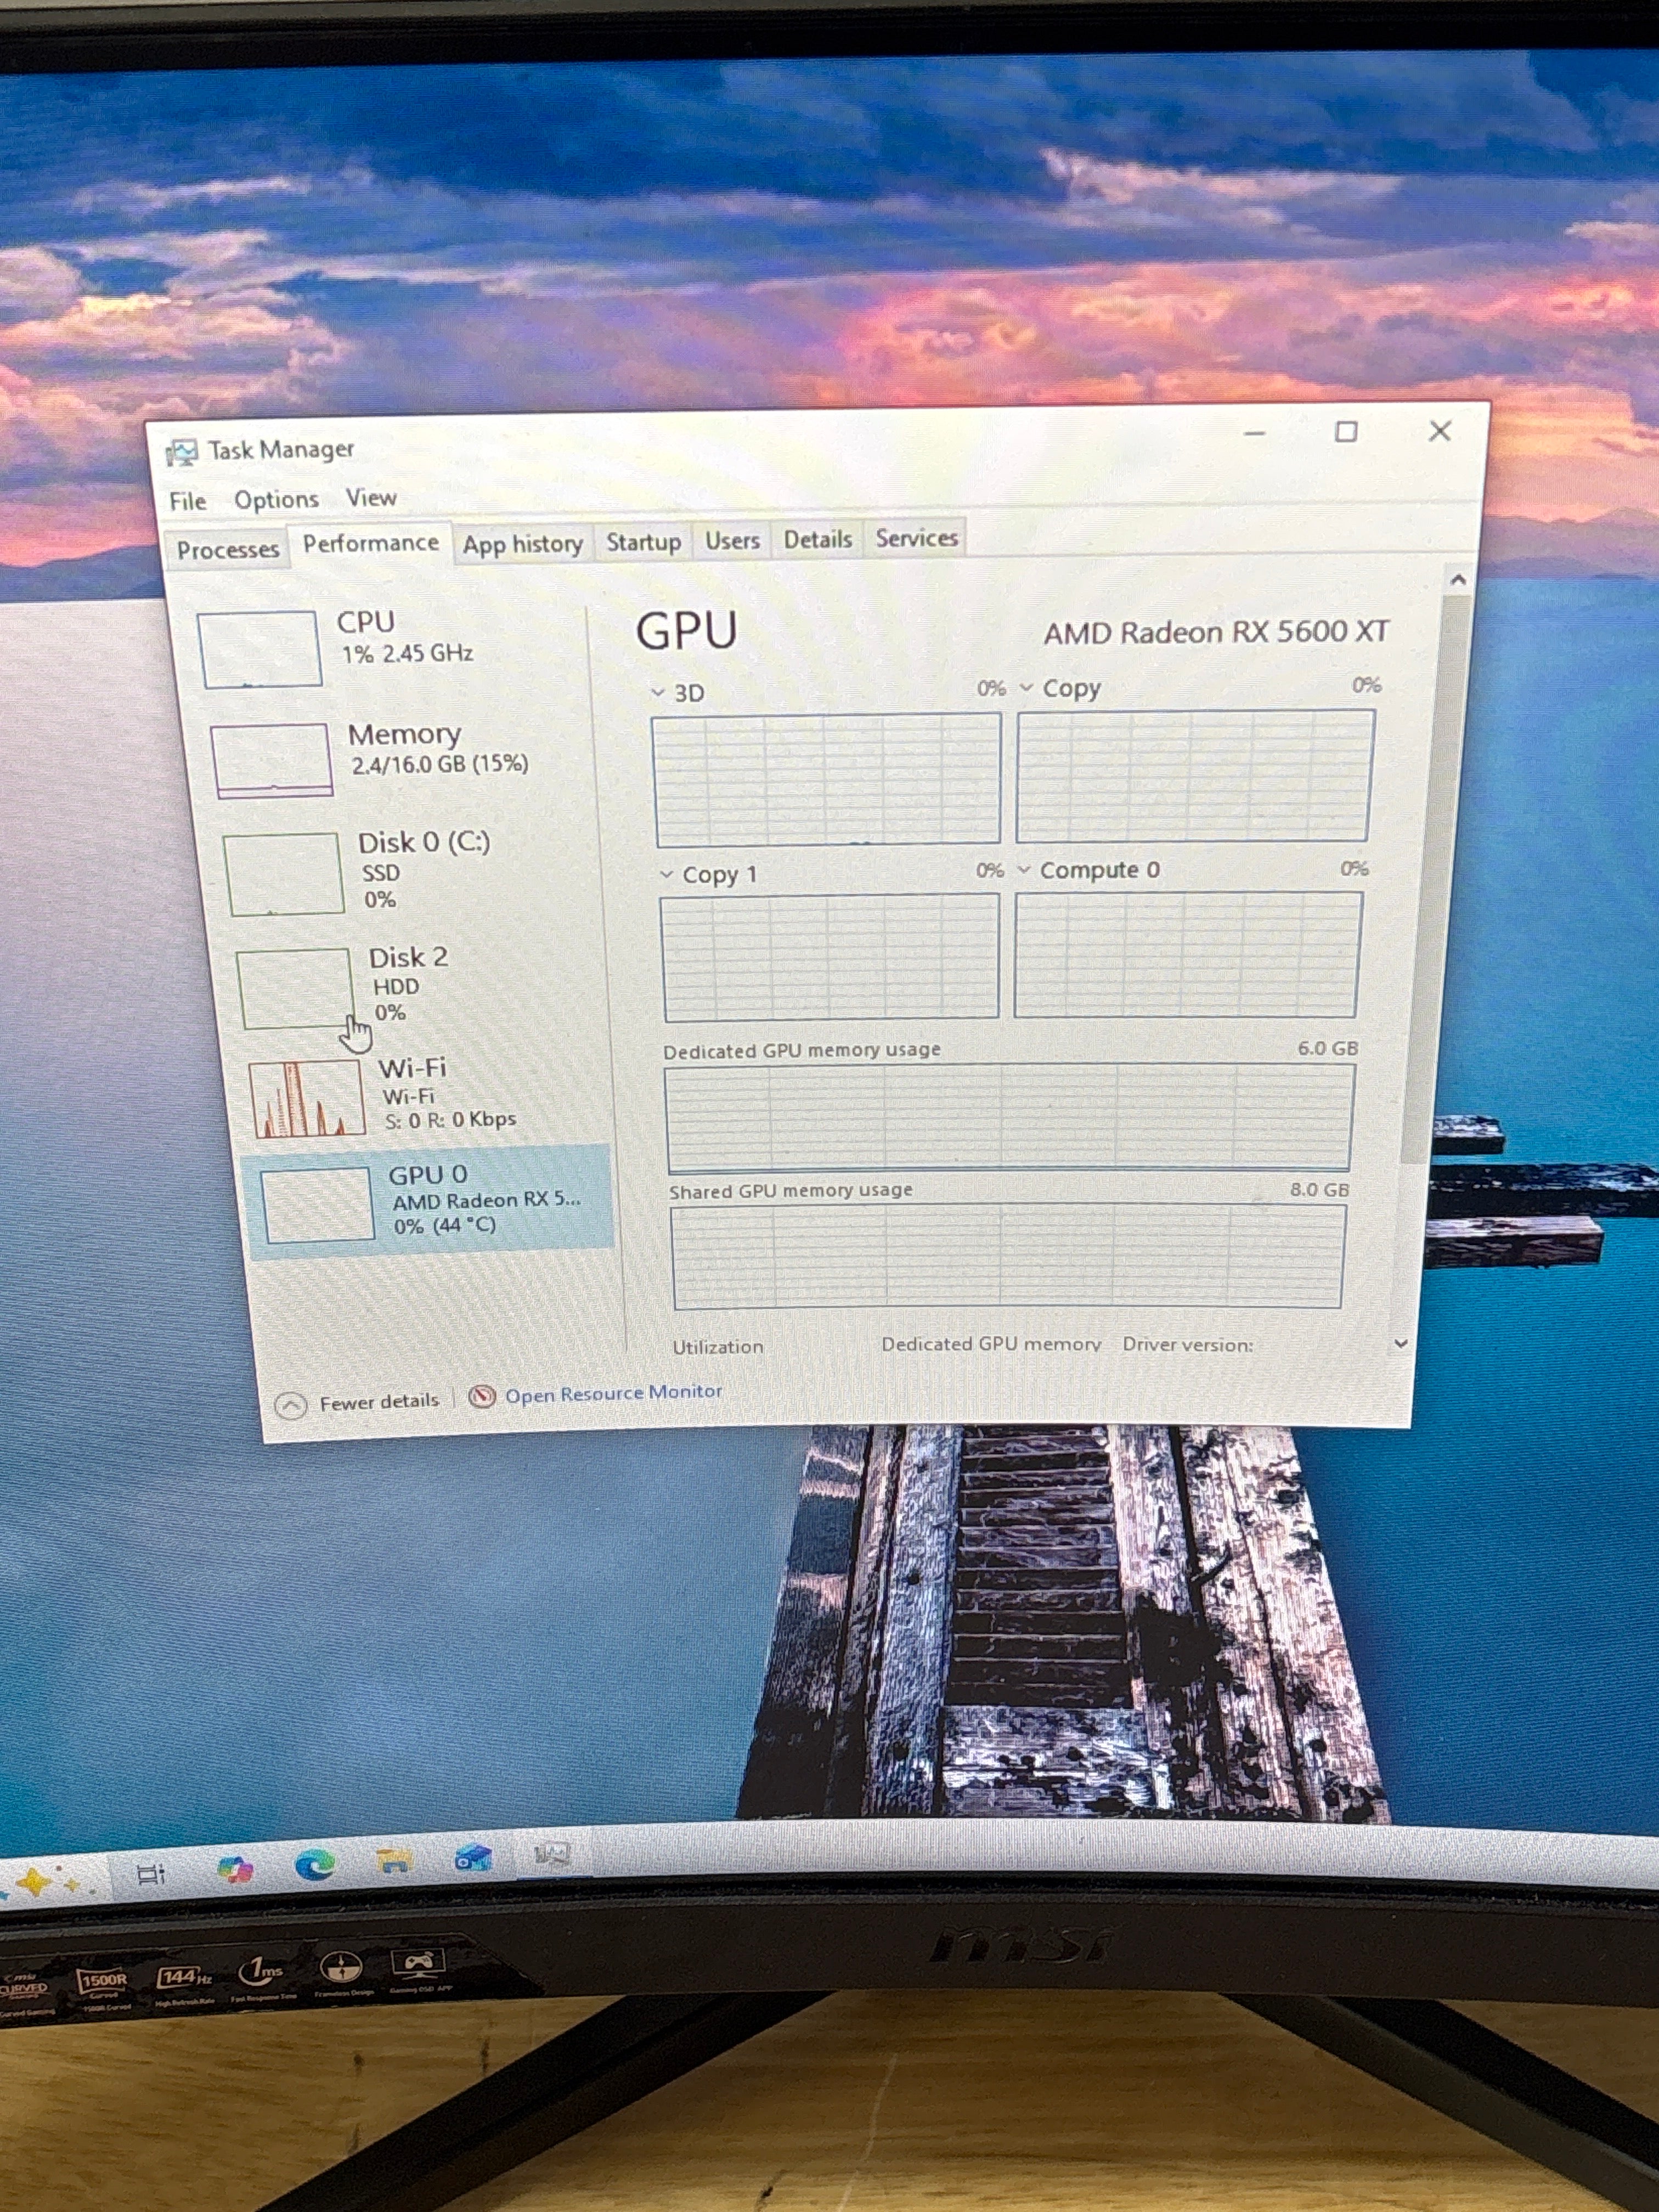The height and width of the screenshot is (2212, 1659).
Task: Open the Startup tab
Action: point(643,542)
